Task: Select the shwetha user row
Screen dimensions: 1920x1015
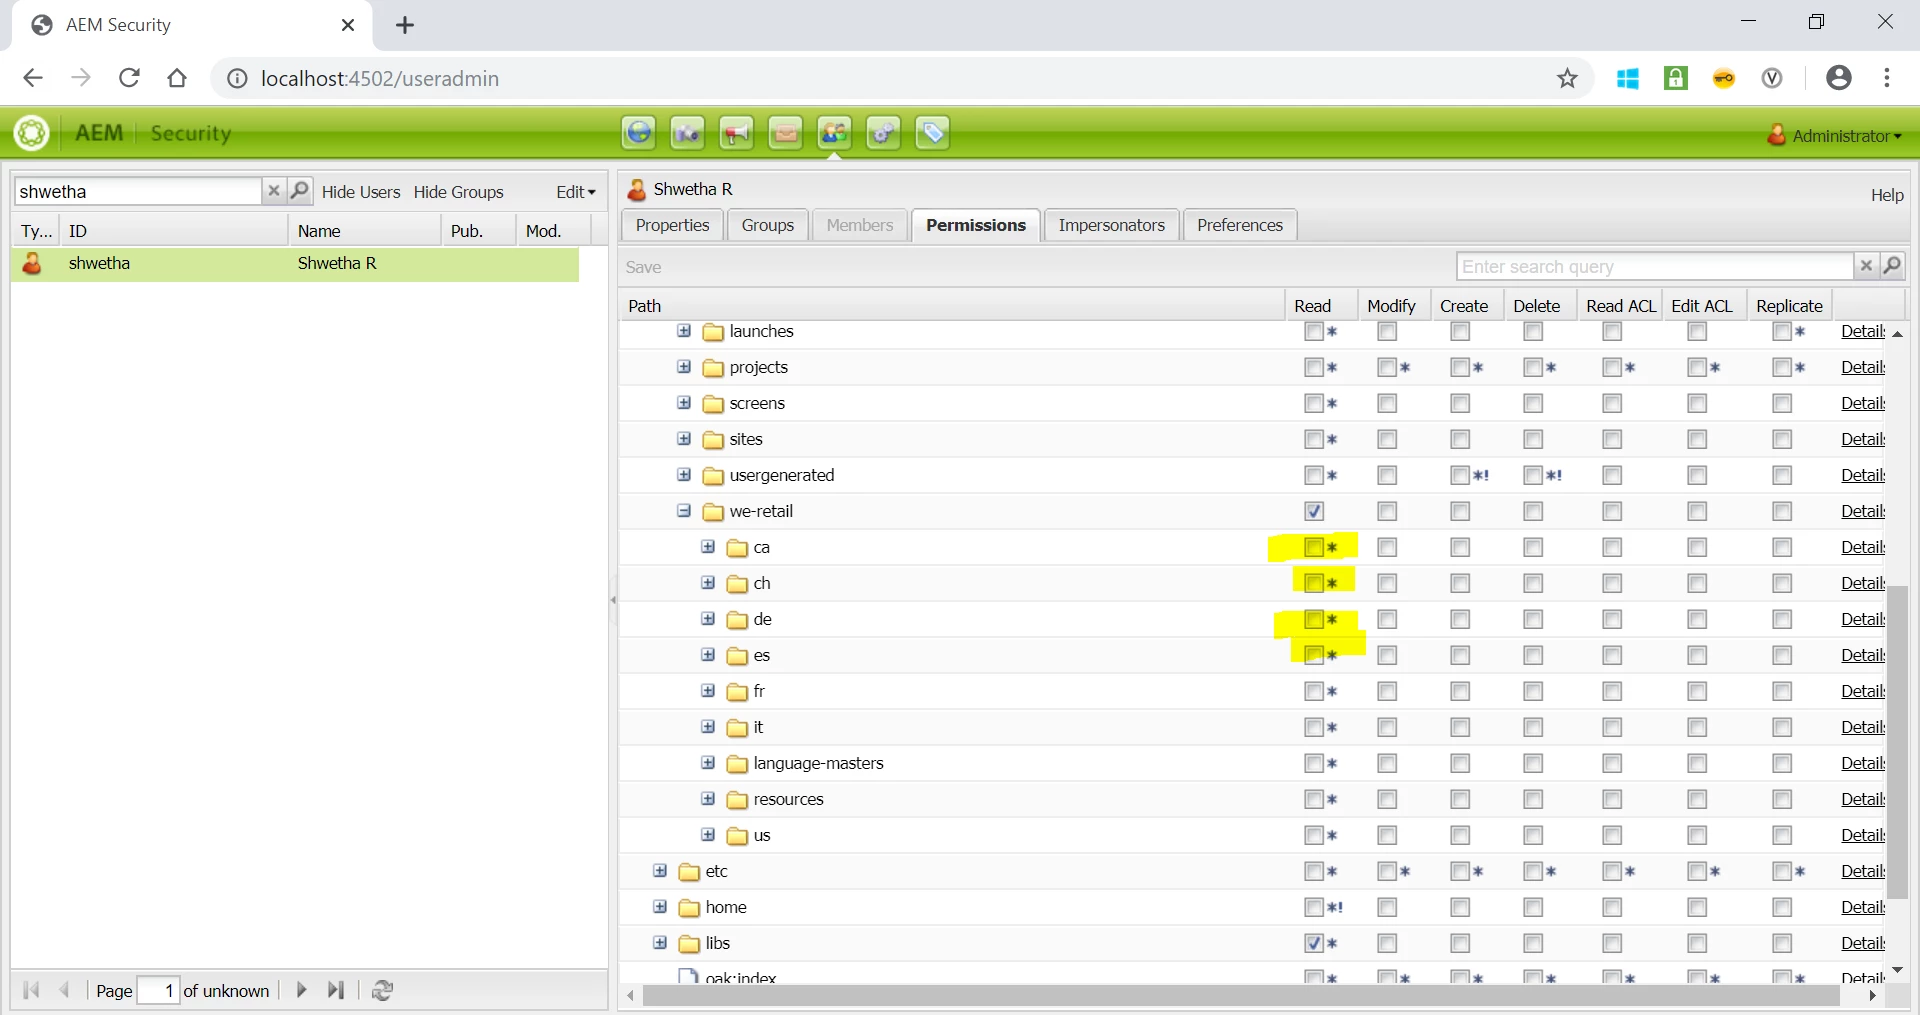Action: coord(295,264)
